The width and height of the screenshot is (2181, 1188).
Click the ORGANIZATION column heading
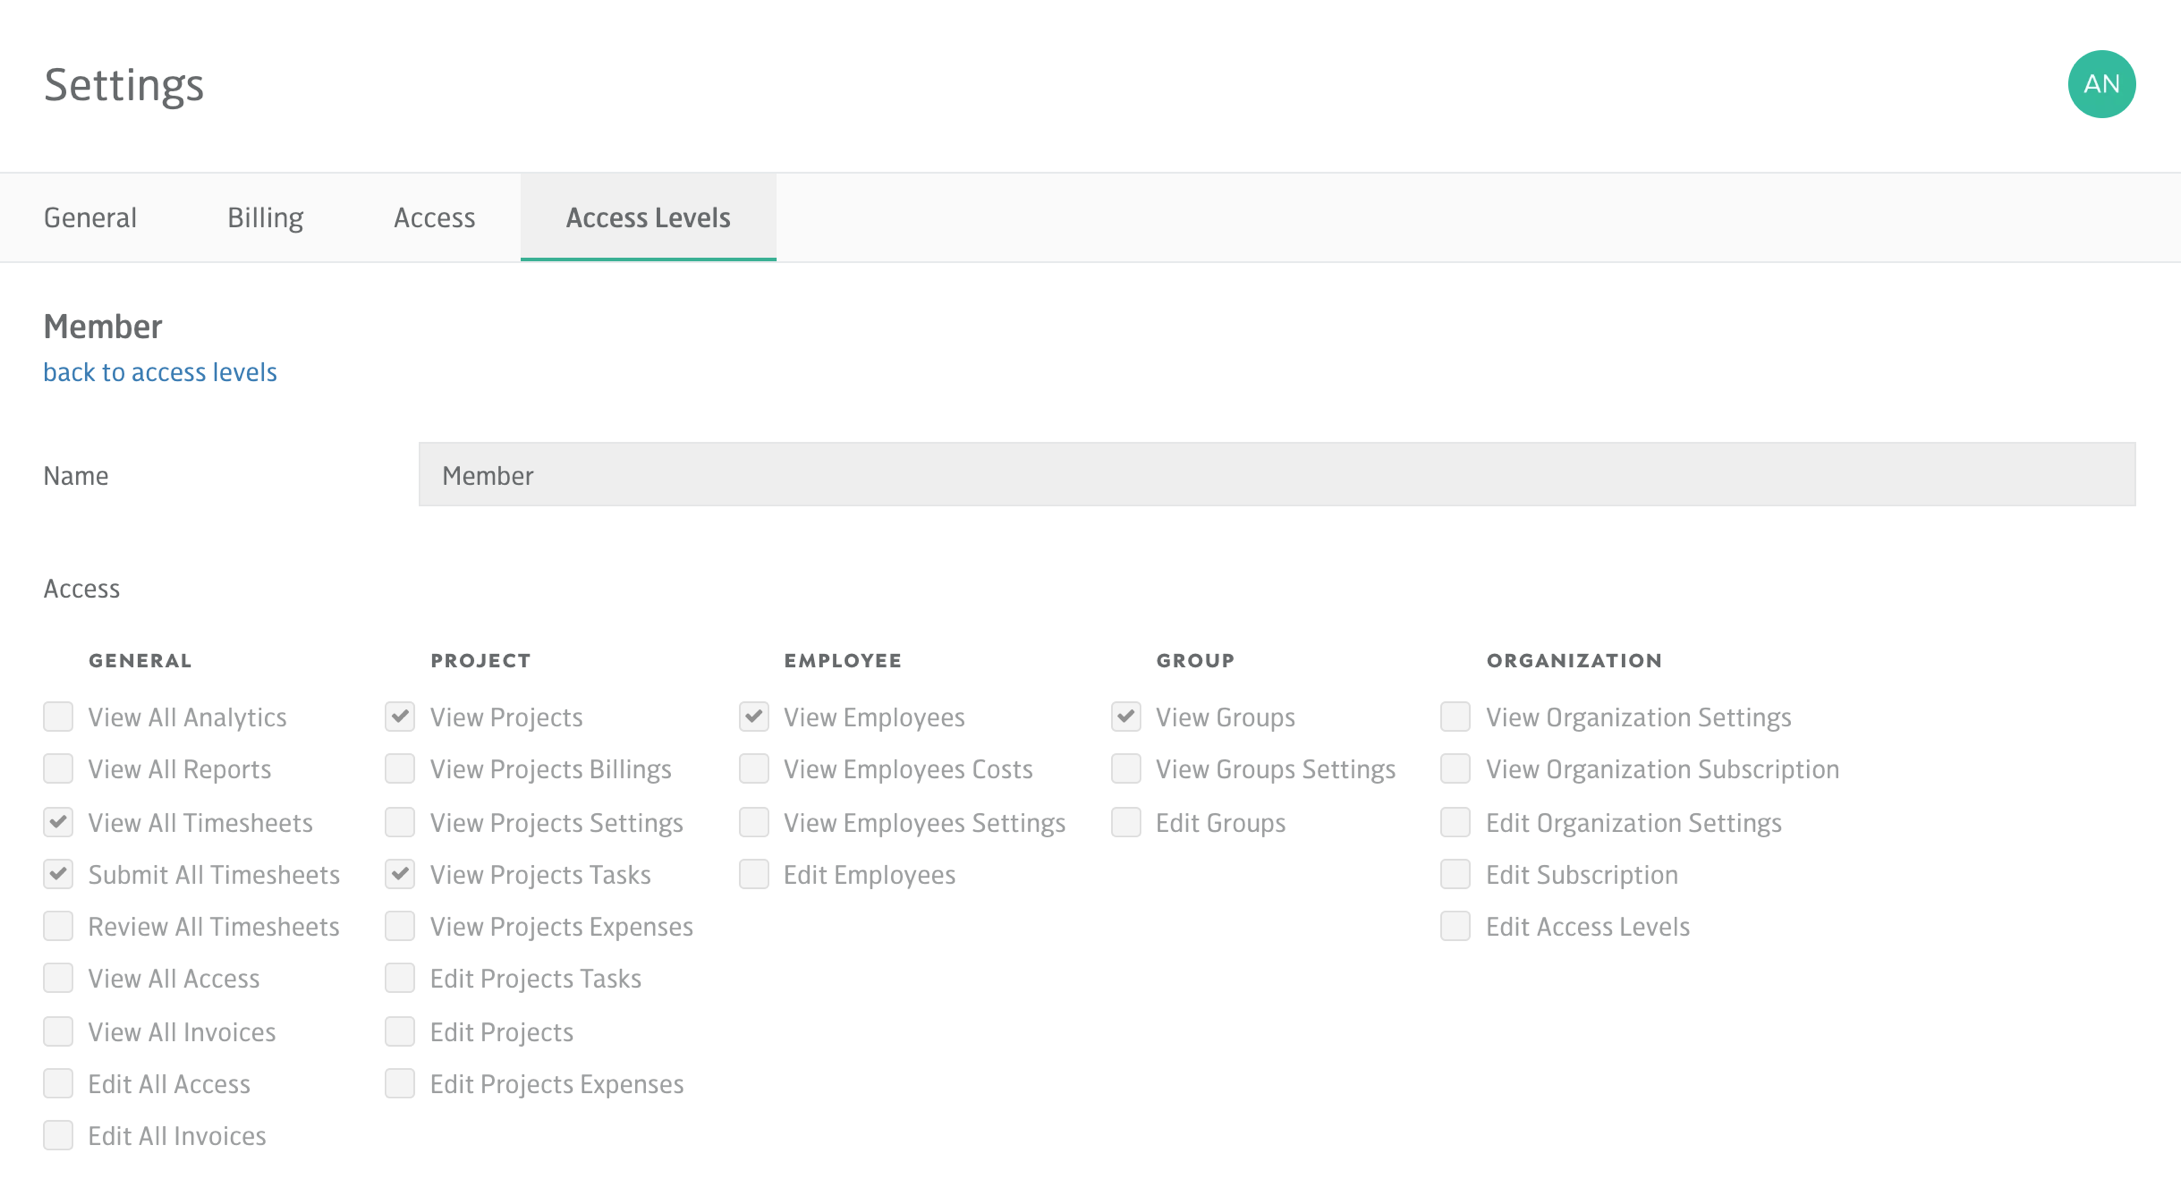click(x=1574, y=660)
